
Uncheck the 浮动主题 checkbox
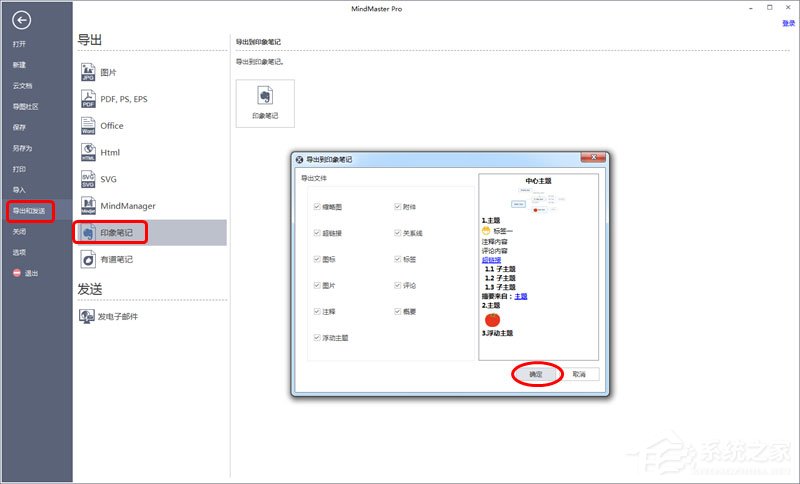tap(317, 338)
